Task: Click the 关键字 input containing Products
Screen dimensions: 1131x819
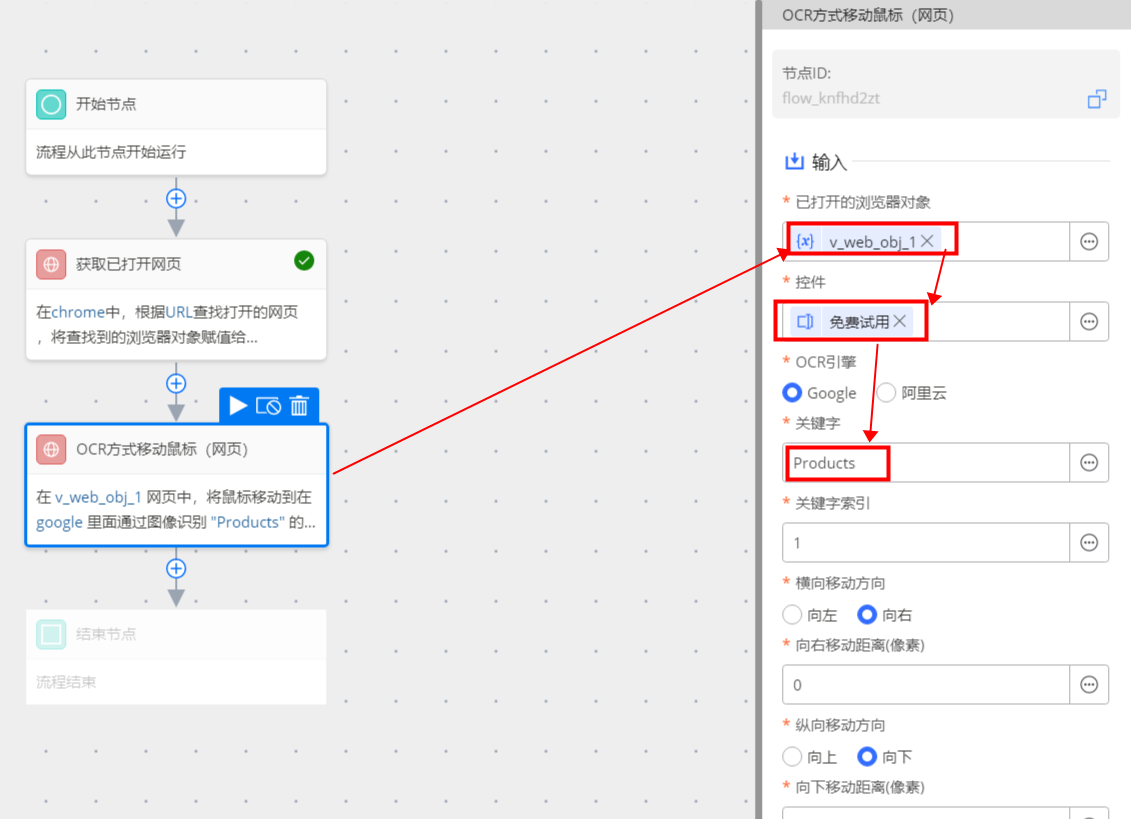Action: click(926, 463)
